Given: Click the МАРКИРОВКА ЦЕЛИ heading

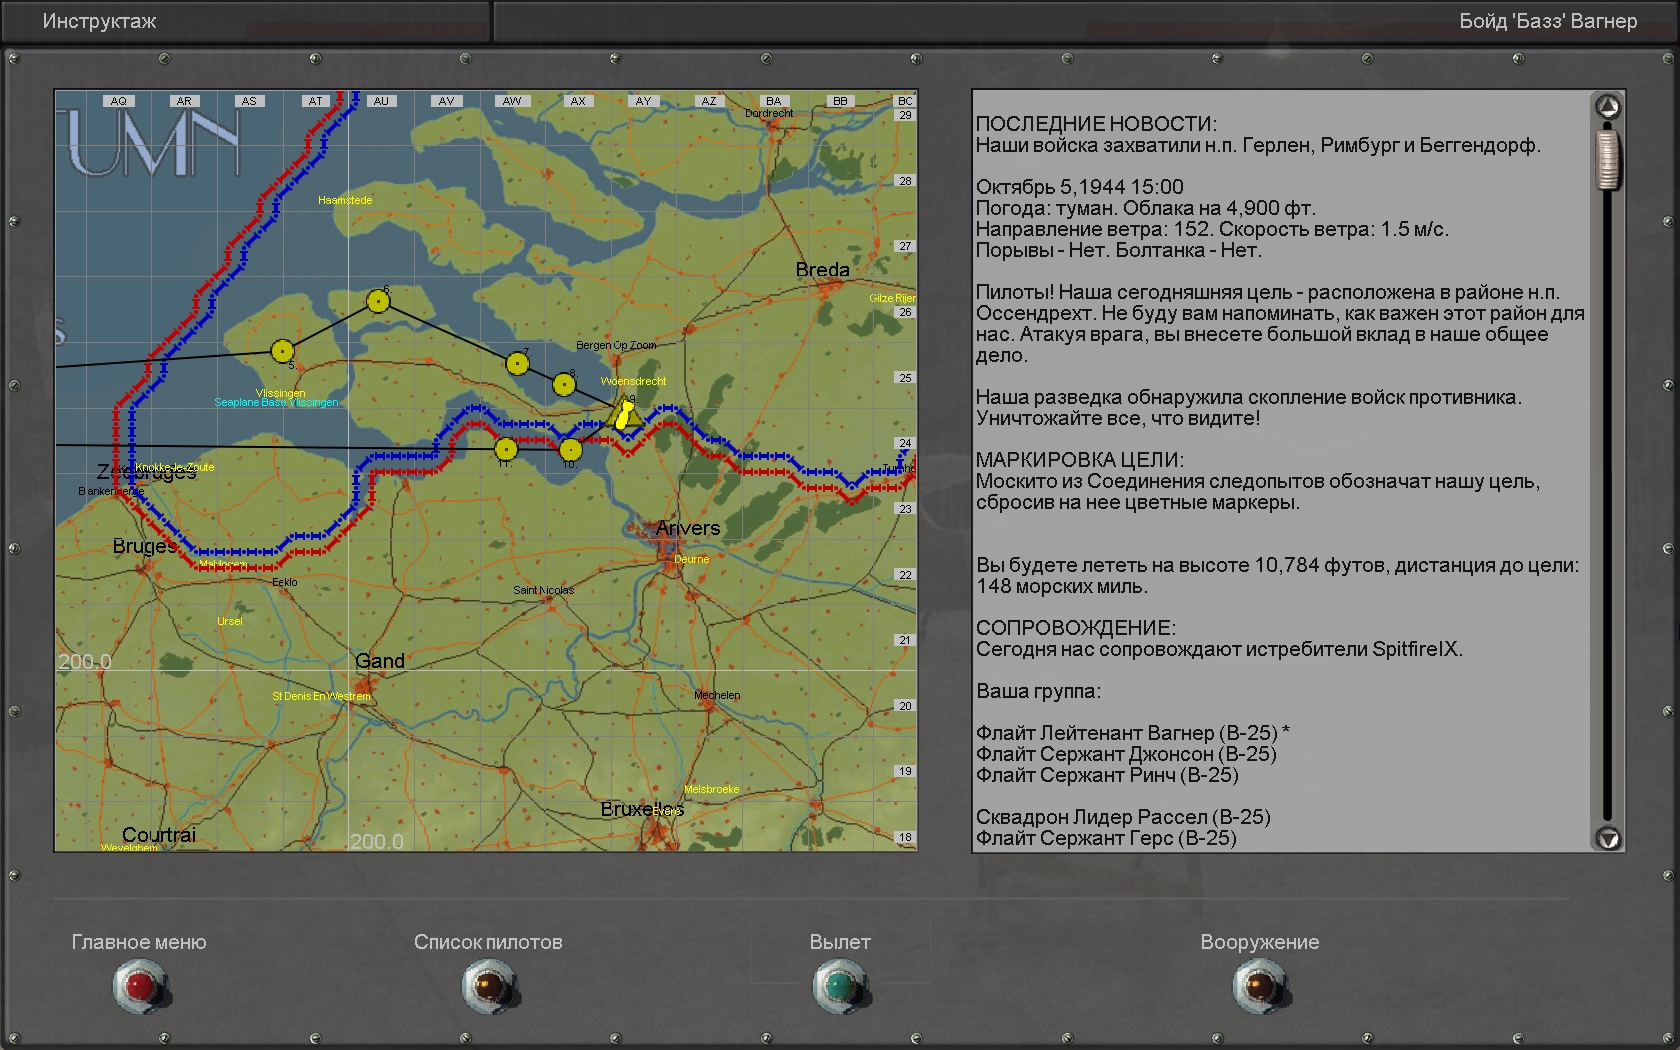Looking at the screenshot, I should tap(1080, 460).
